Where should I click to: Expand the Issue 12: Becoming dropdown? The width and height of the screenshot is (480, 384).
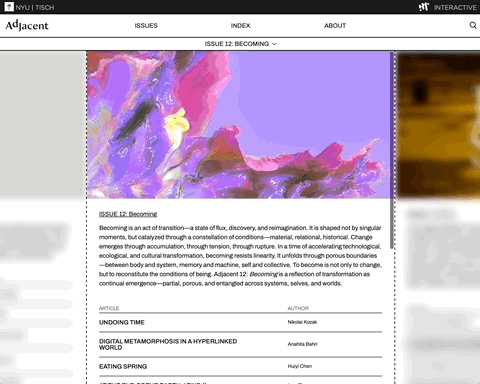click(240, 44)
